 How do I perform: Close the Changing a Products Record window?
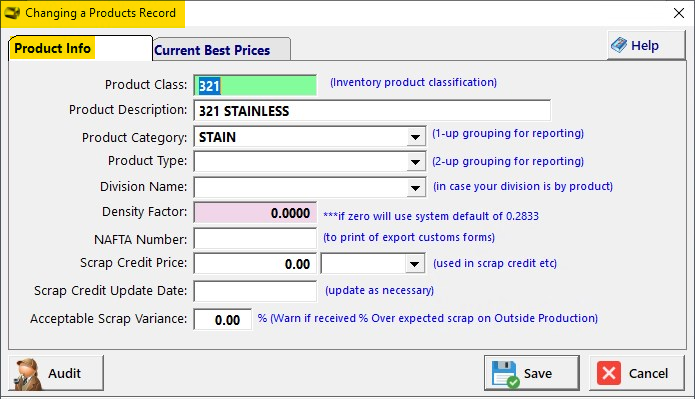679,13
